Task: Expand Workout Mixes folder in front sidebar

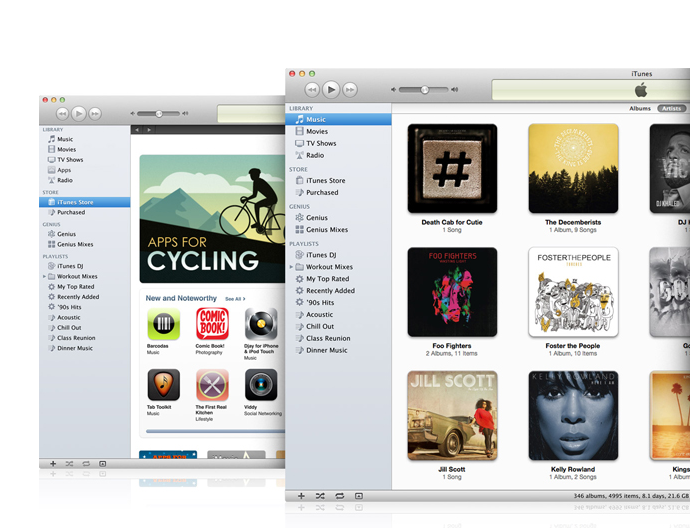Action: click(291, 267)
